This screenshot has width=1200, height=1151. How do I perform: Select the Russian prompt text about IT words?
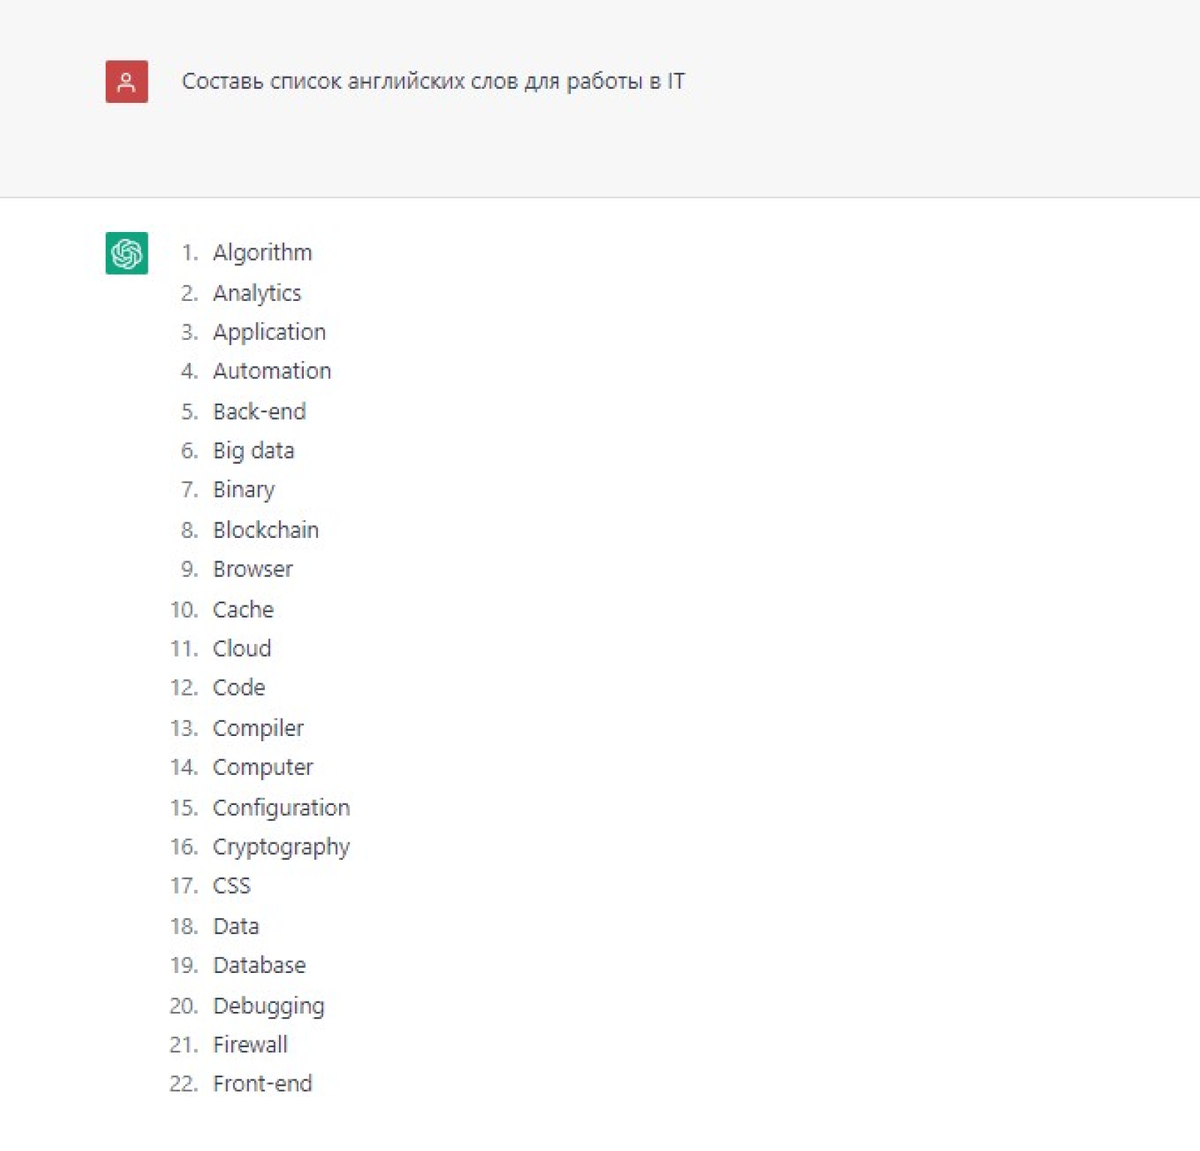(x=433, y=82)
